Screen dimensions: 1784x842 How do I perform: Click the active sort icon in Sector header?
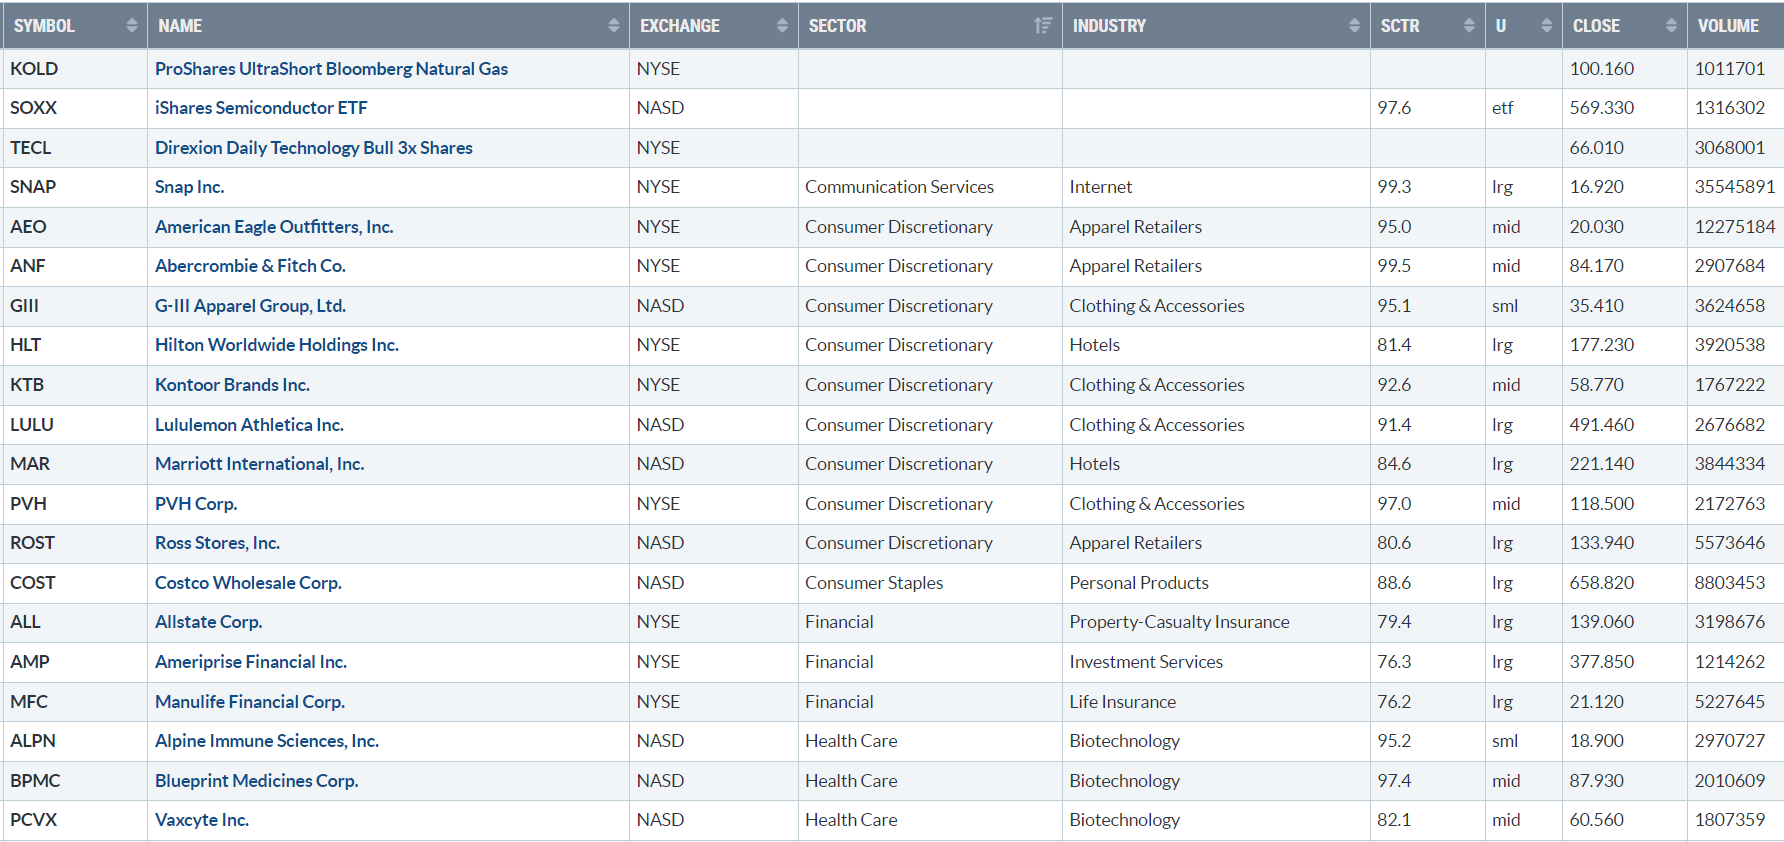pyautogui.click(x=1043, y=26)
